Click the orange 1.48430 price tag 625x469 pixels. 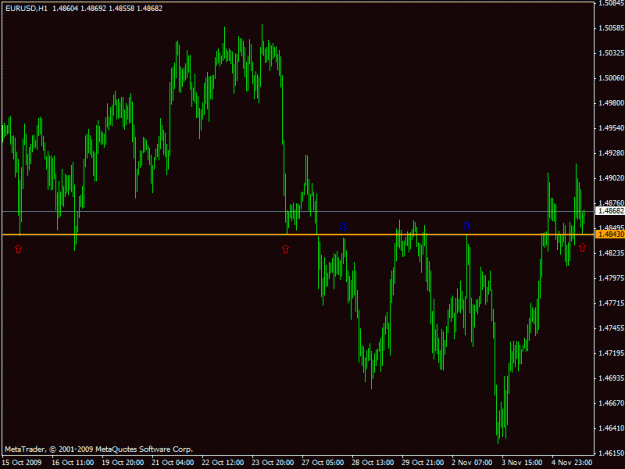(610, 234)
